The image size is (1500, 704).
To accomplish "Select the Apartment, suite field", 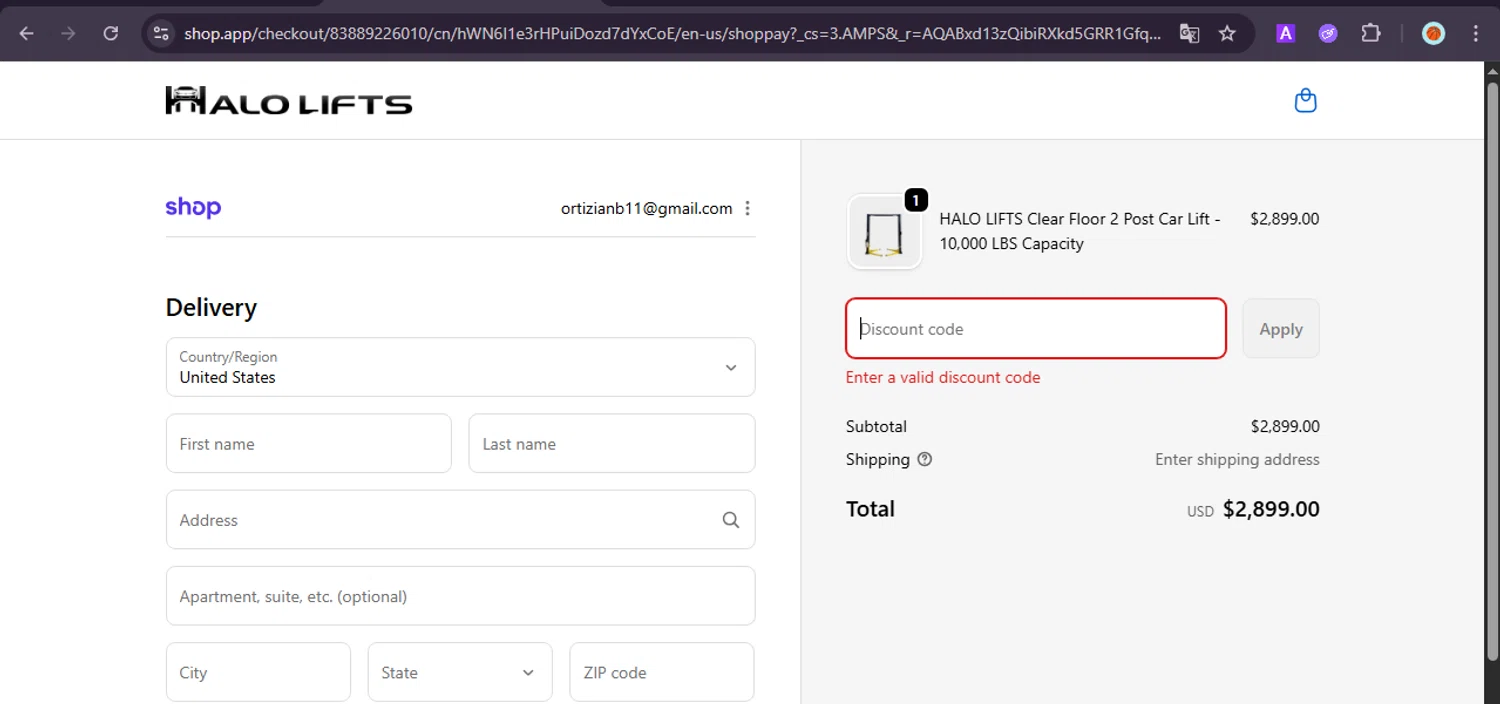I will point(460,596).
